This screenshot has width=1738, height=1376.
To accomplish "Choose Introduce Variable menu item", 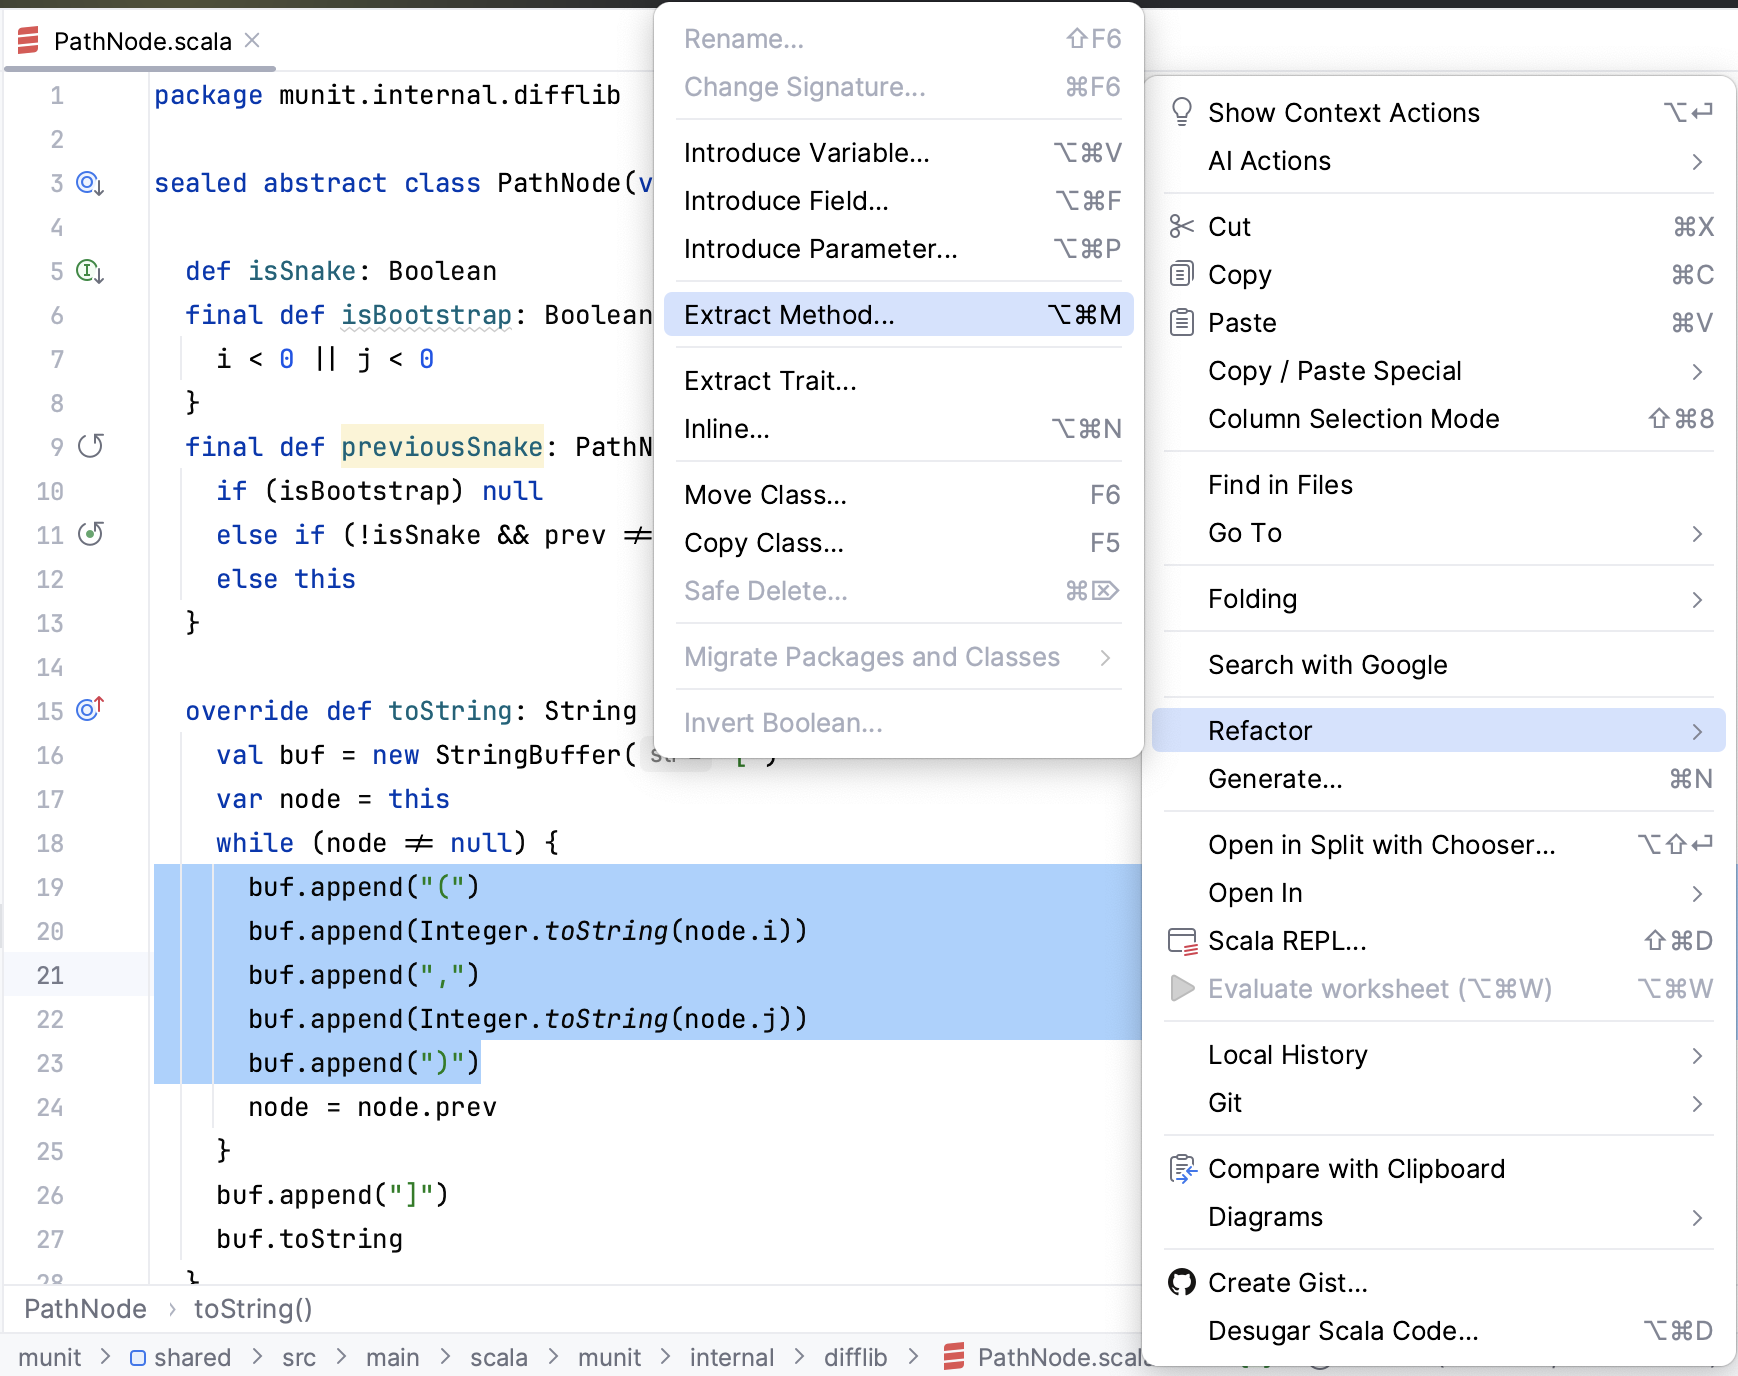I will pyautogui.click(x=806, y=153).
